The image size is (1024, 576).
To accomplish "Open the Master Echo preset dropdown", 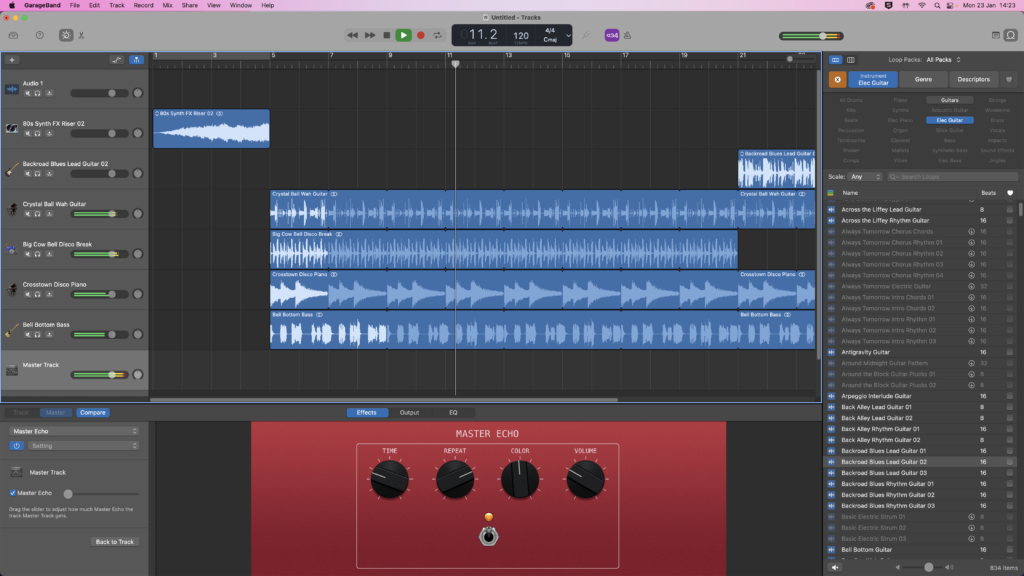I will [74, 432].
